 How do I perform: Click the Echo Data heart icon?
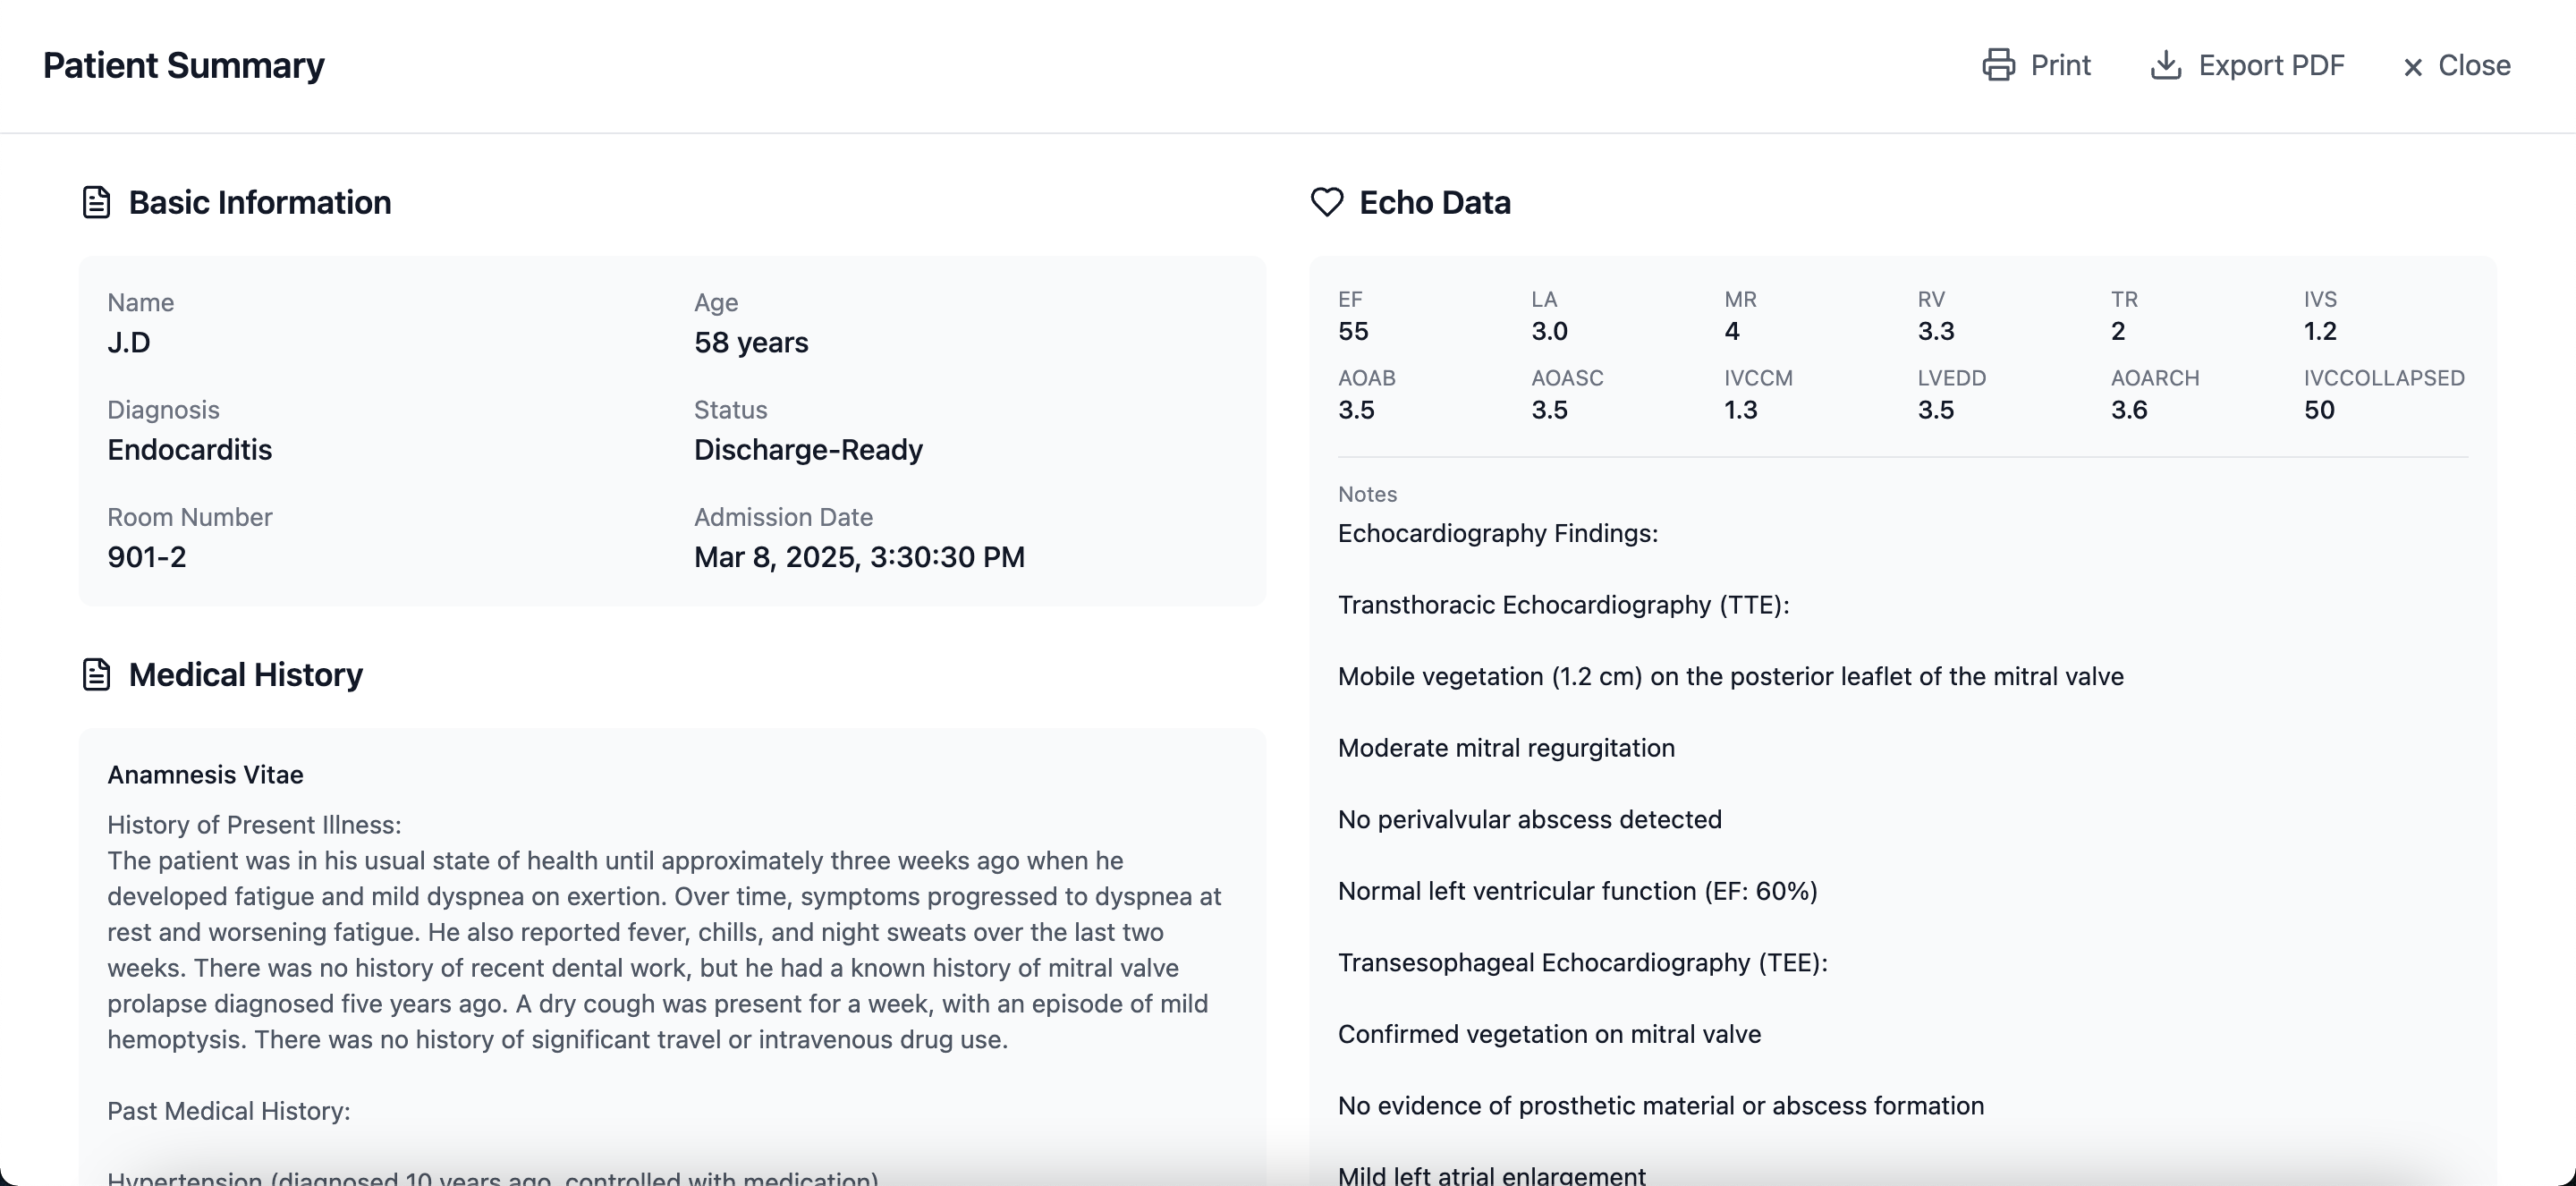coord(1327,202)
